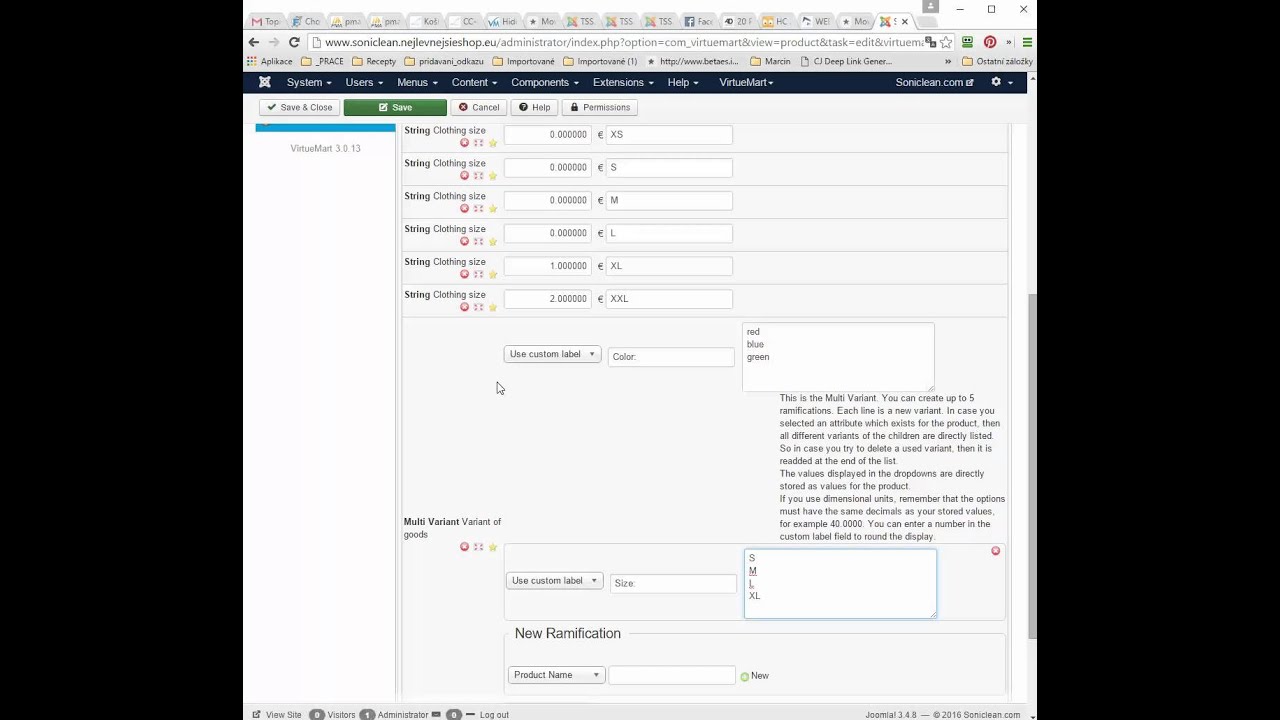
Task: Open the Menus dropdown menu
Action: (417, 82)
